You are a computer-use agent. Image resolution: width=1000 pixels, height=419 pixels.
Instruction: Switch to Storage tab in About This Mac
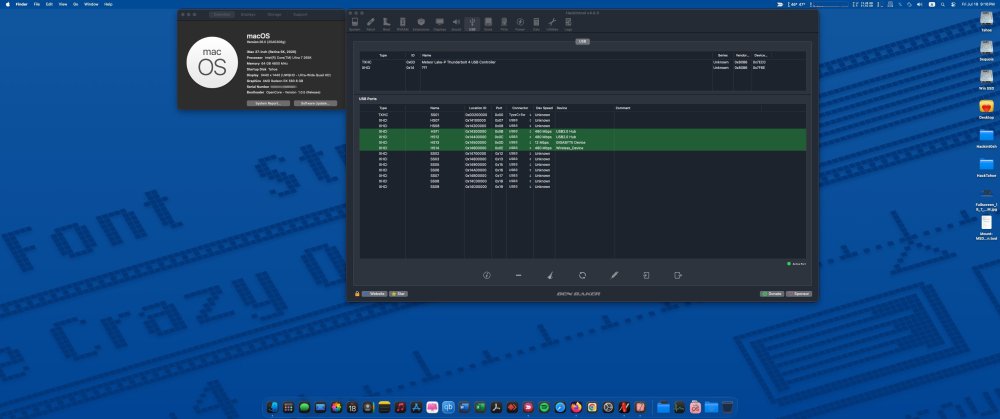[274, 14]
